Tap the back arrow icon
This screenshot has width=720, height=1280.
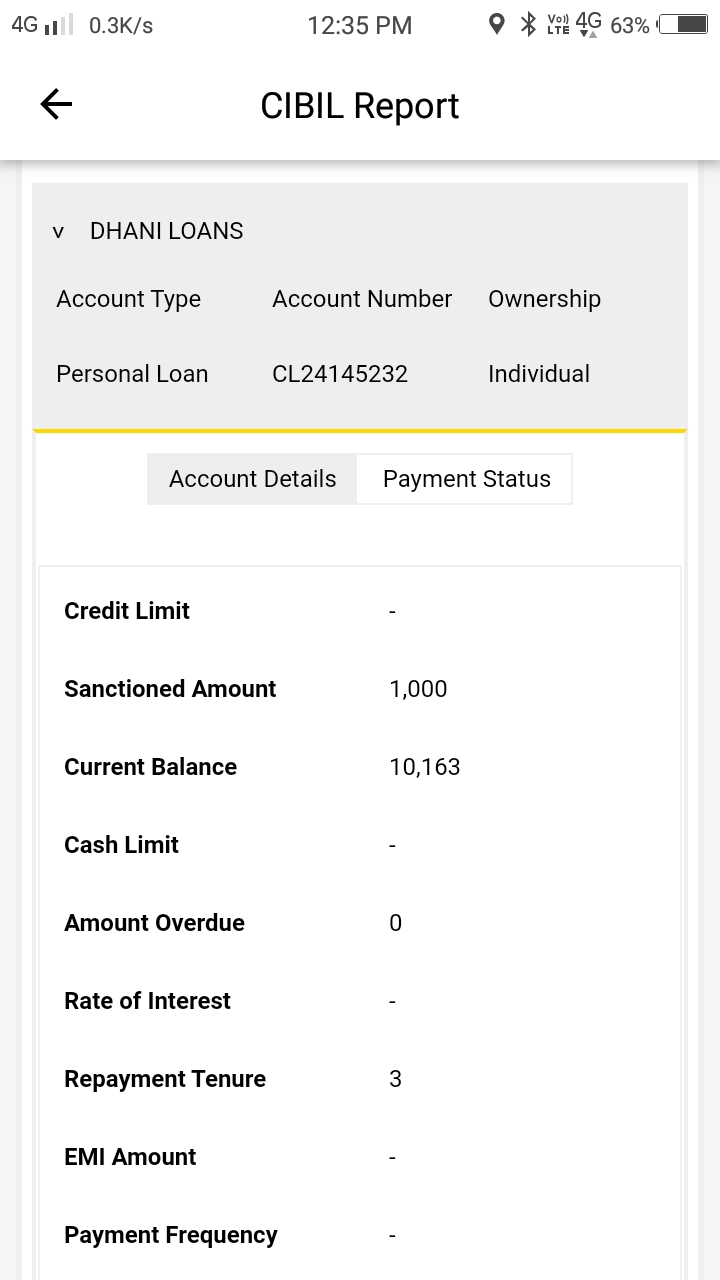(x=56, y=104)
